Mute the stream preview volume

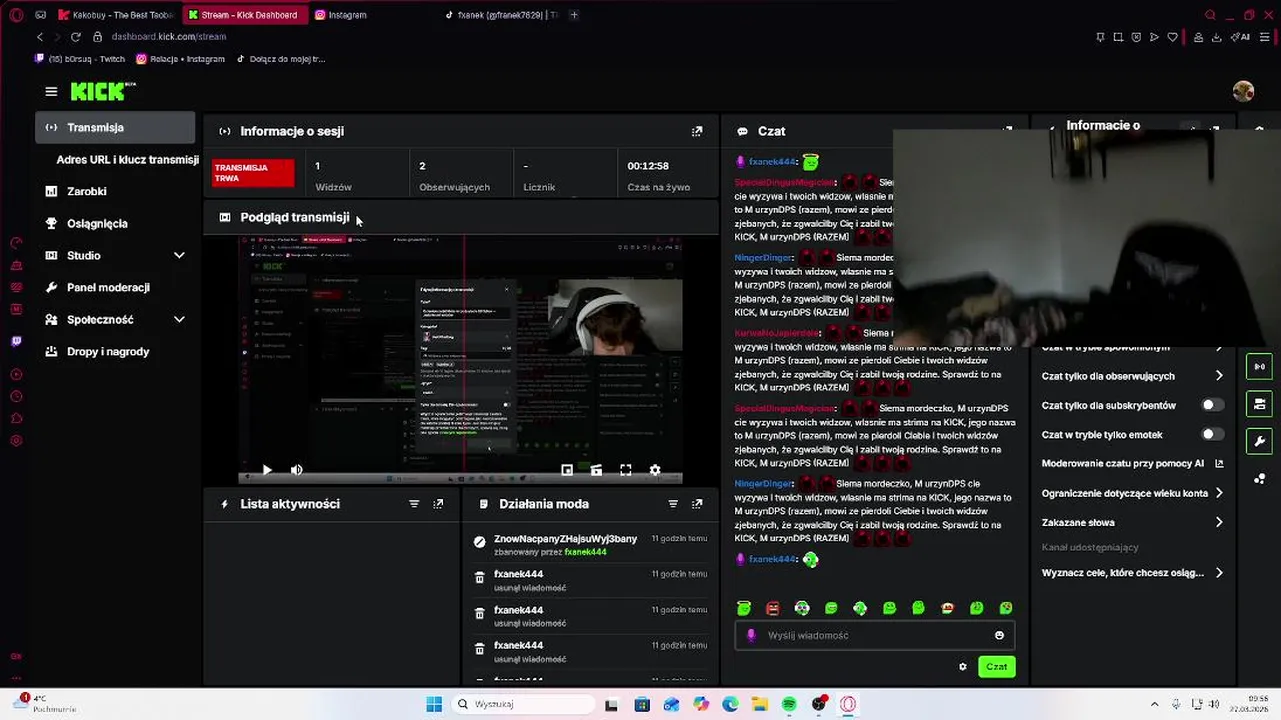click(296, 470)
